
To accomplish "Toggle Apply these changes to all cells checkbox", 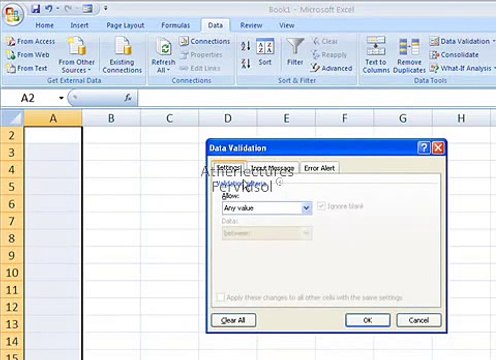I will (x=220, y=297).
